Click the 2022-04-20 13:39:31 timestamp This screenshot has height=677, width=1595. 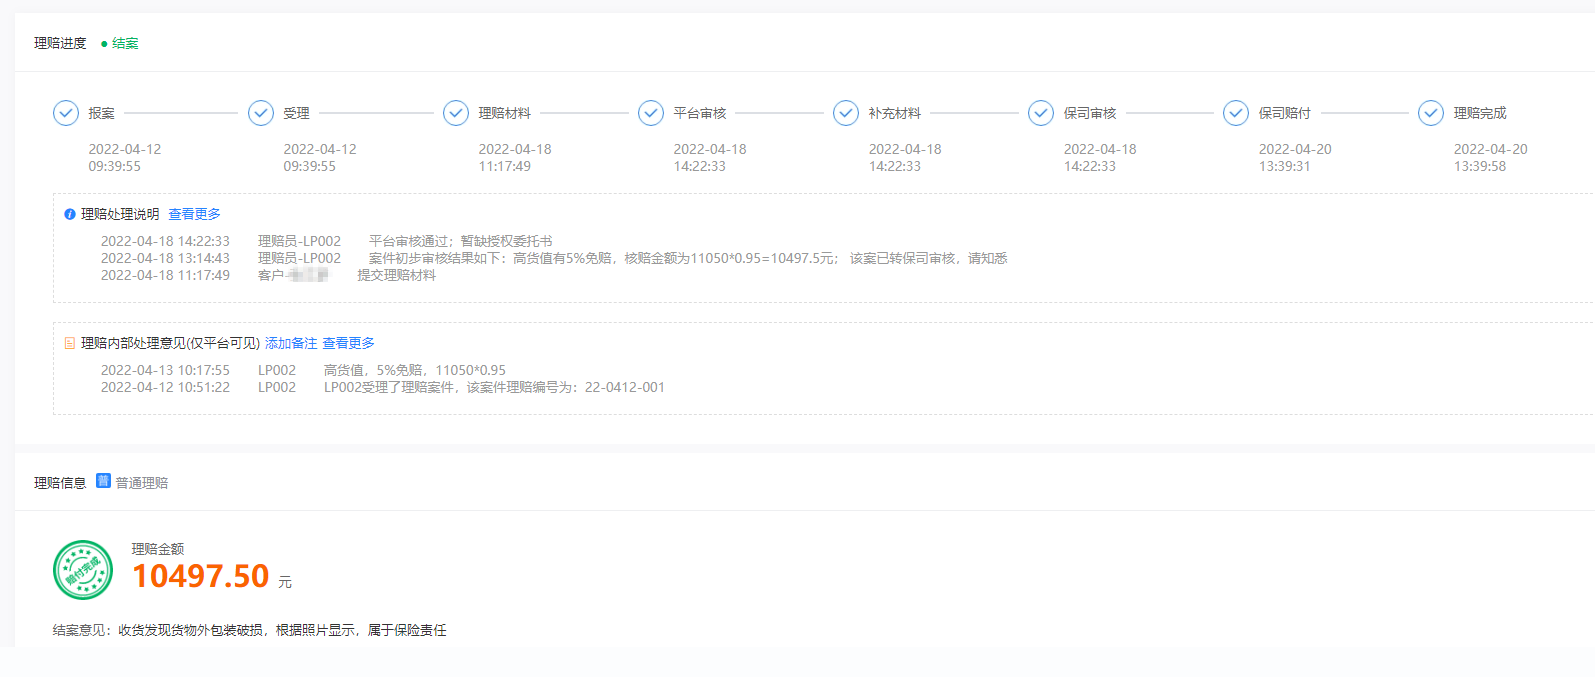click(x=1295, y=158)
